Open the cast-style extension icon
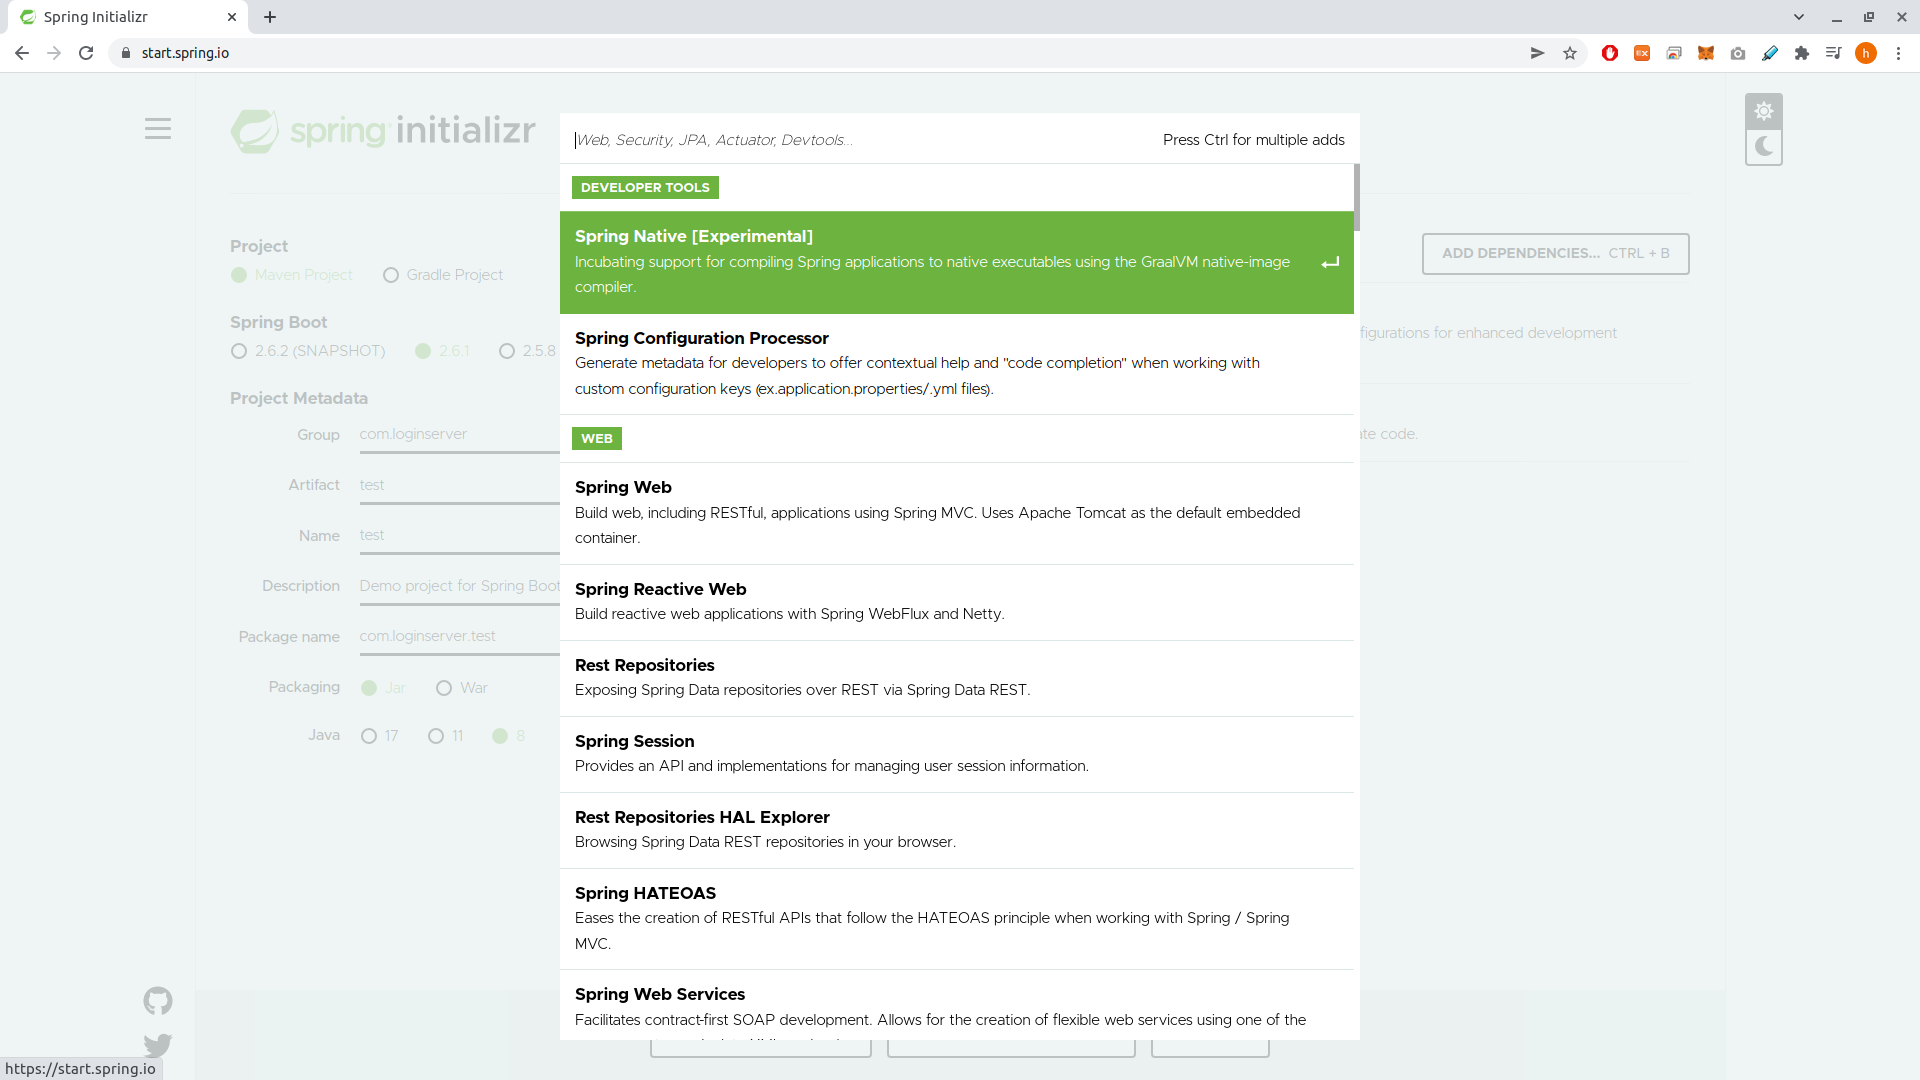 point(1674,53)
